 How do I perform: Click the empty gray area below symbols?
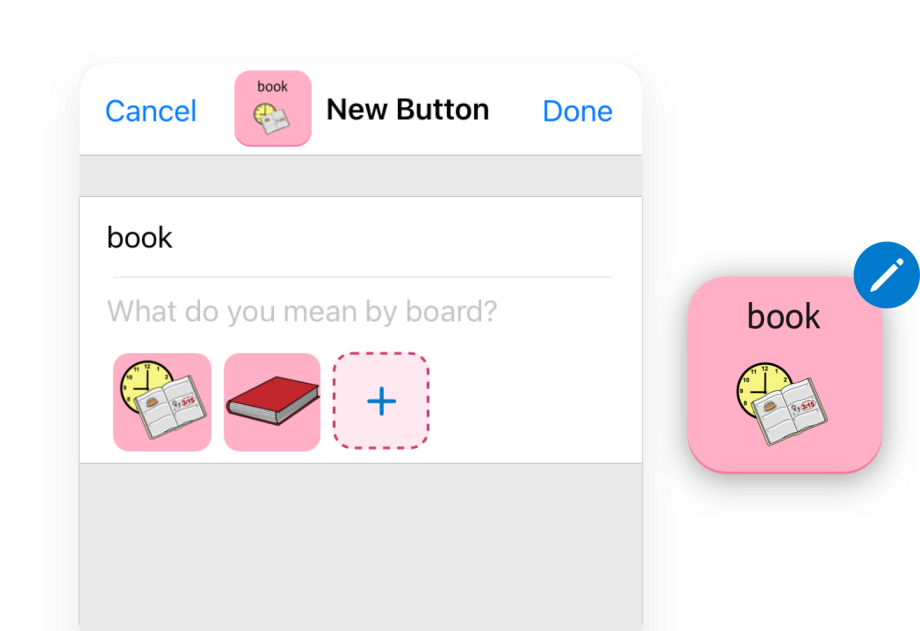pos(361,547)
